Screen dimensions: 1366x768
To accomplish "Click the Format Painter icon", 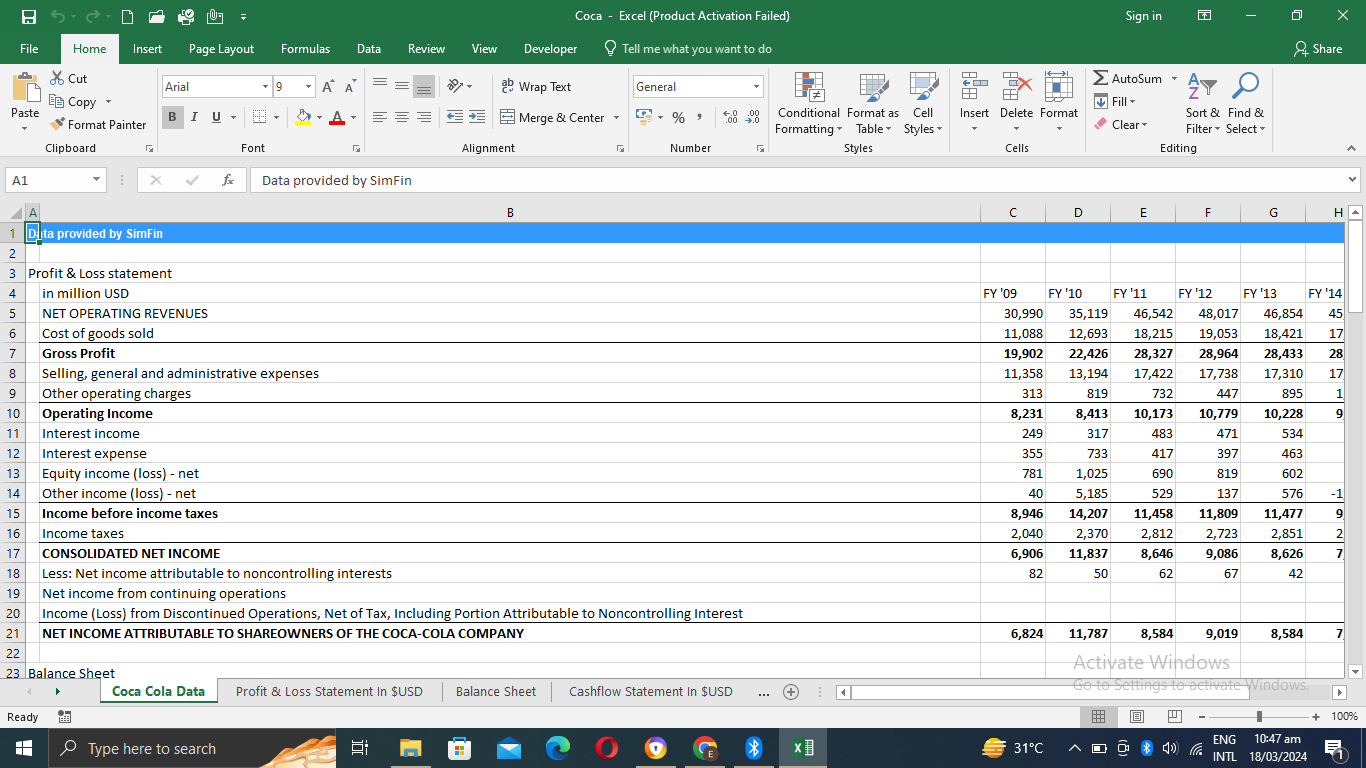I will [x=58, y=125].
